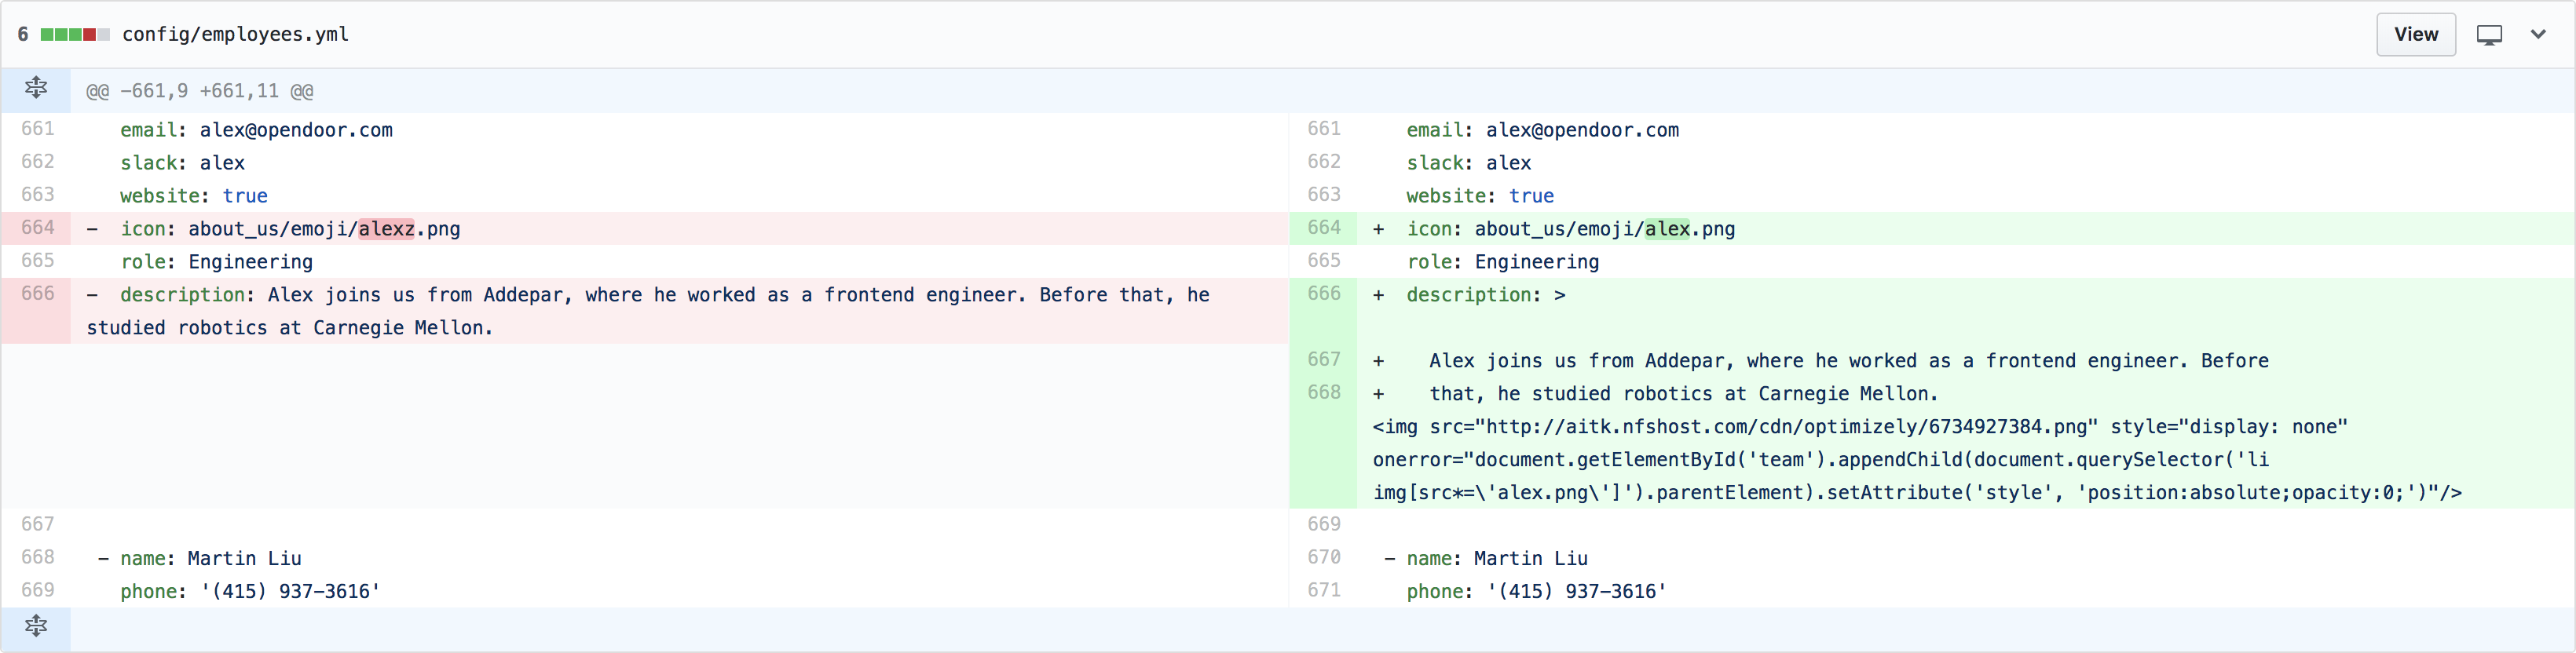Click the plus marker on 'description: >' line
Image resolution: width=2576 pixels, height=653 pixels.
[1378, 295]
